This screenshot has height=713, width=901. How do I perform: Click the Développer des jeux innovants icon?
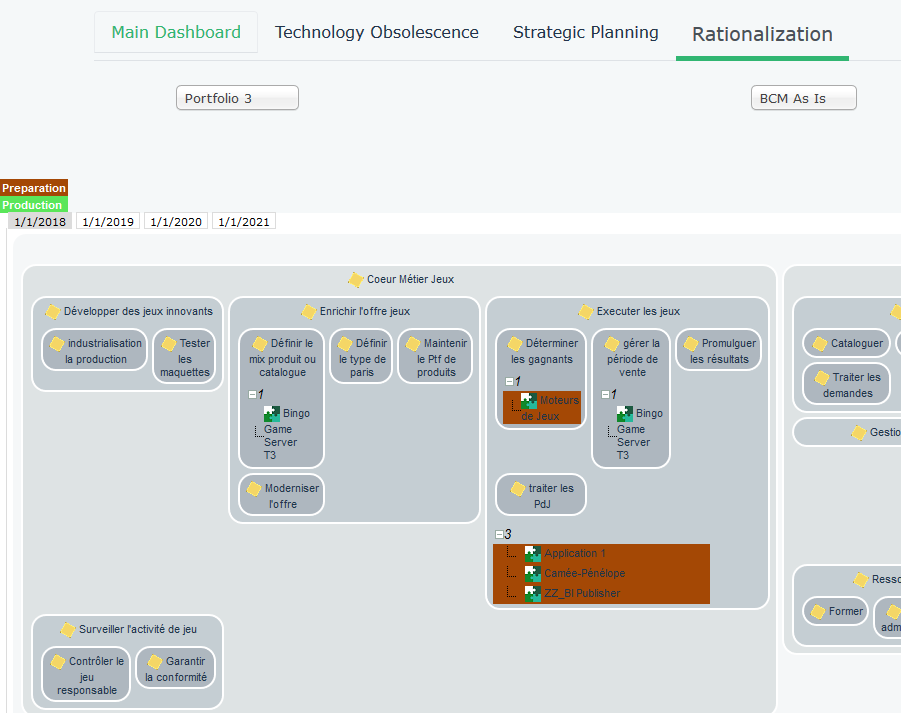[52, 312]
